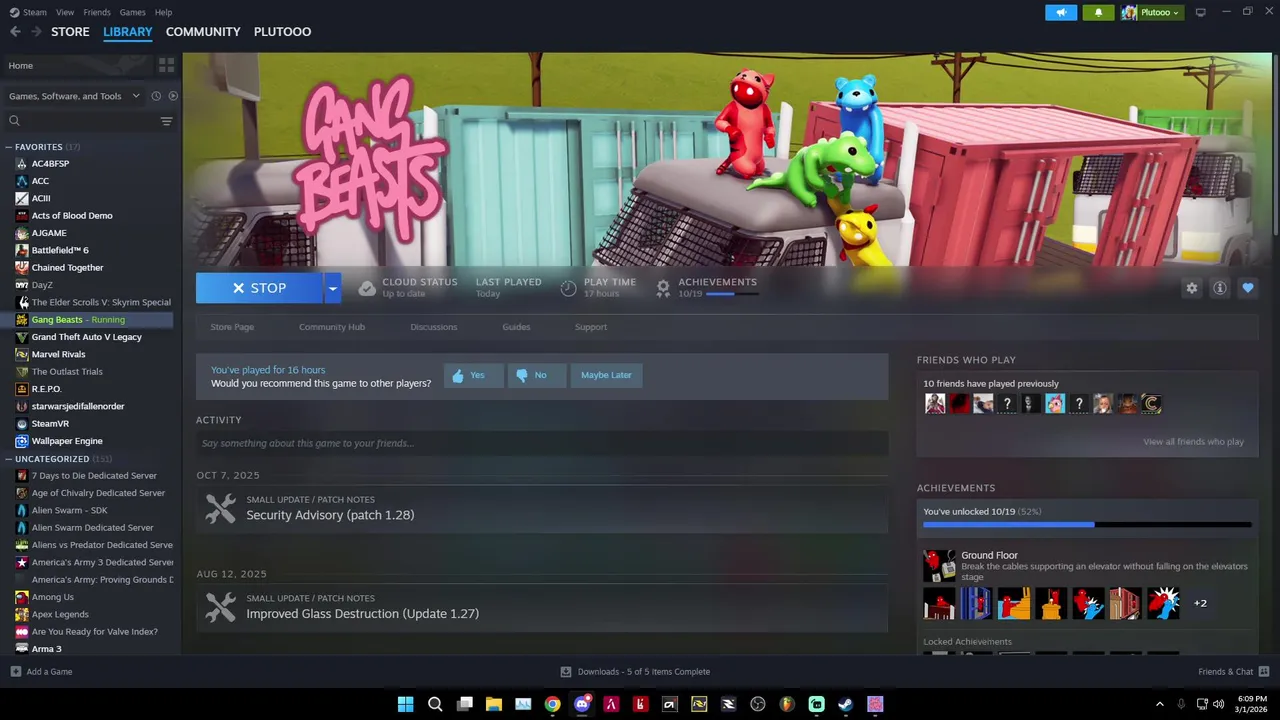
Task: Click the back navigation arrow
Action: pos(15,32)
